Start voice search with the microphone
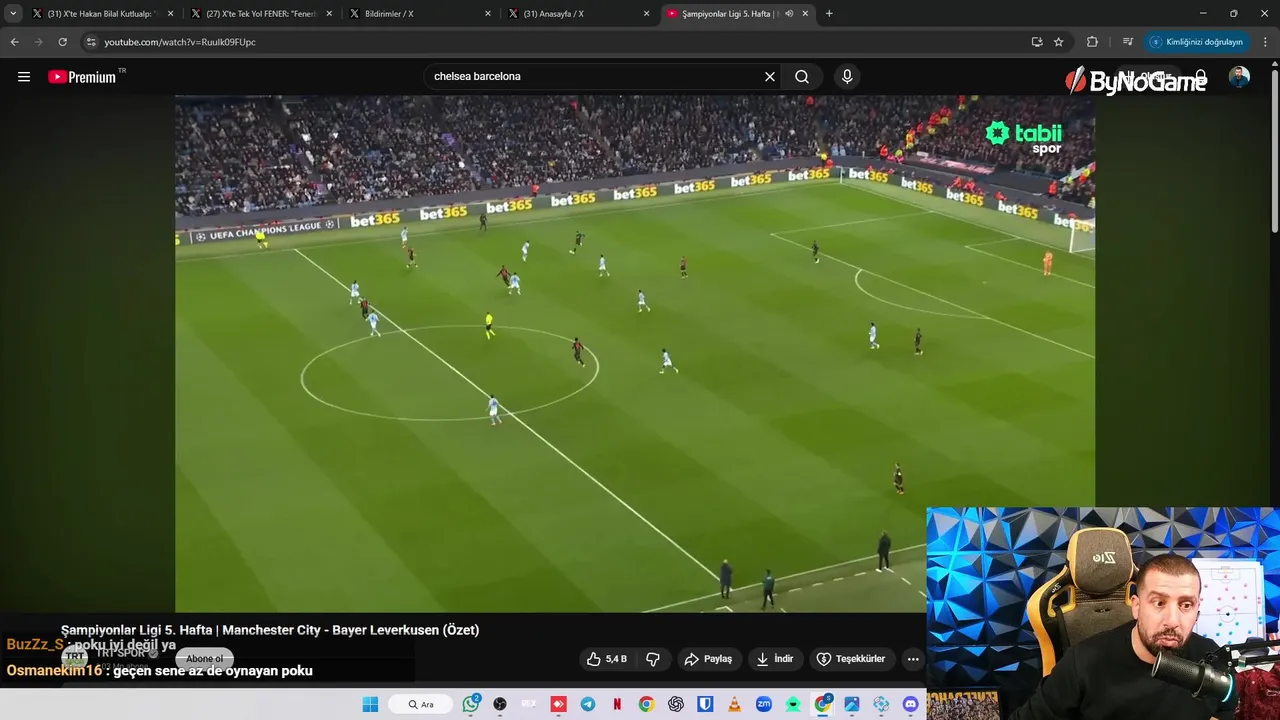1280x720 pixels. (x=847, y=76)
